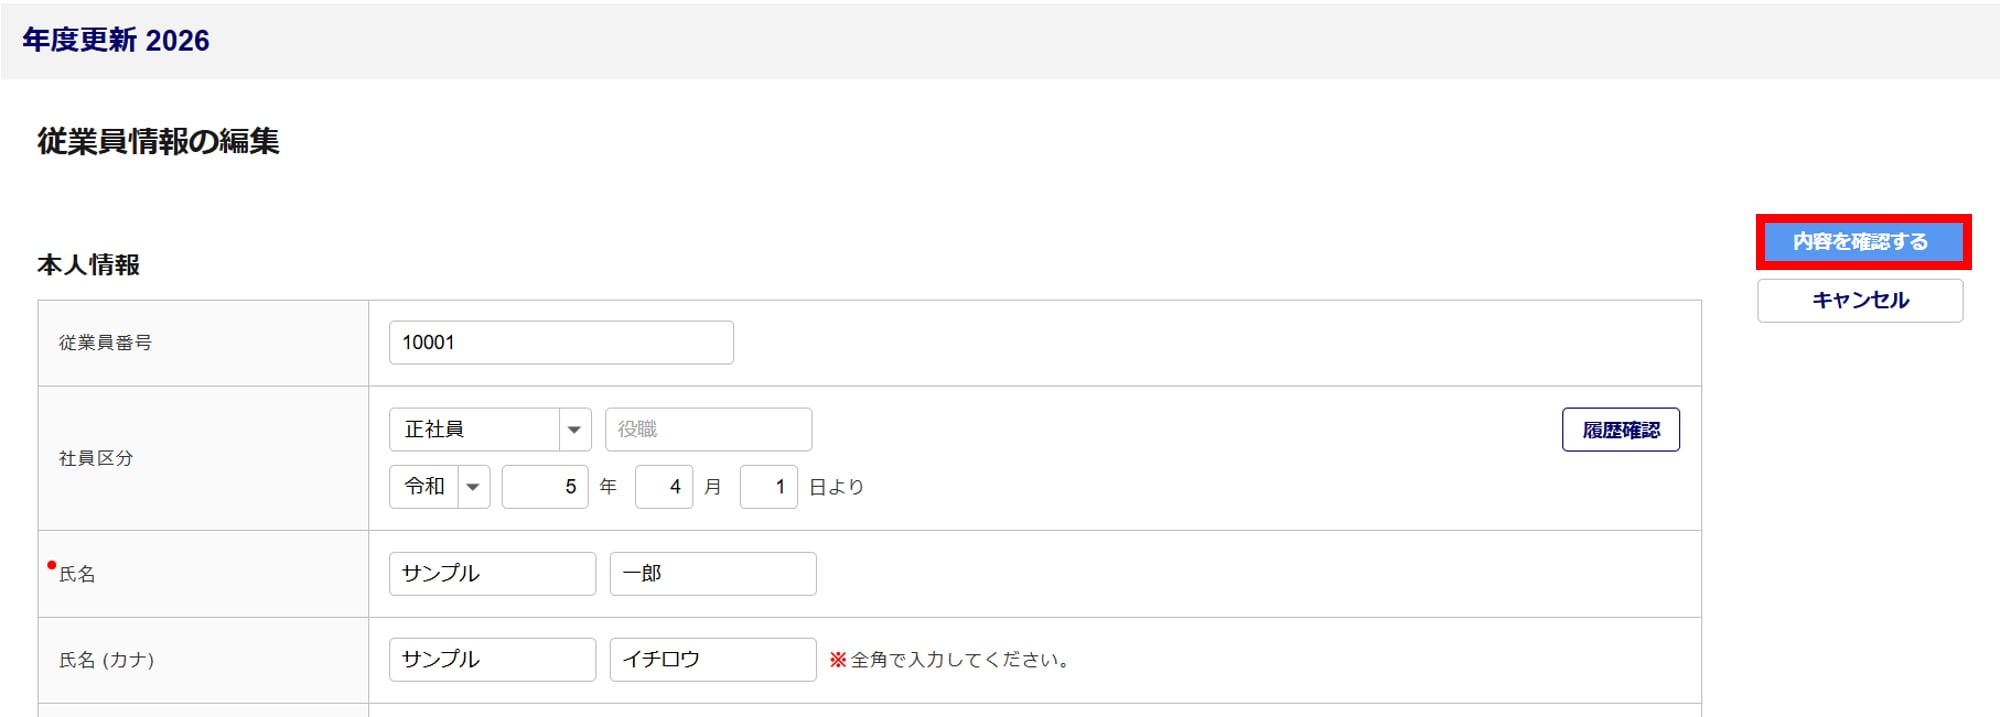Click the 従業員情報の編集 heading
Viewport: 2000px width, 717px height.
[x=158, y=141]
